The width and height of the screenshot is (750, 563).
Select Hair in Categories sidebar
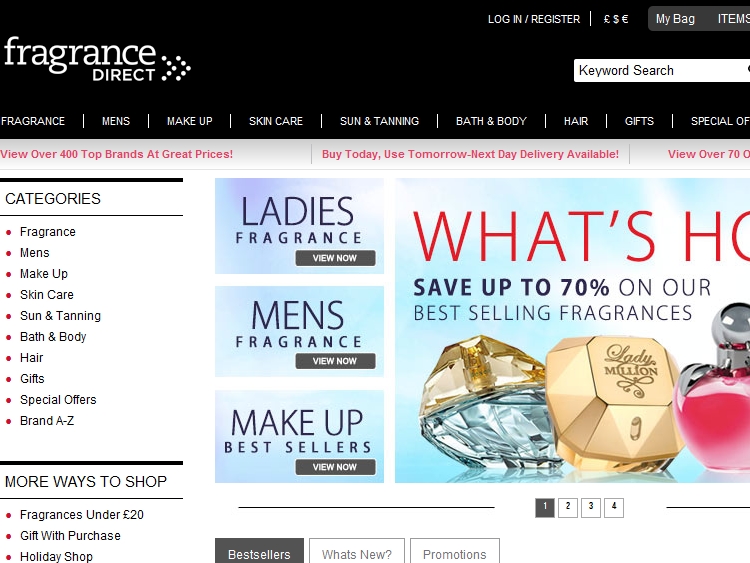32,358
